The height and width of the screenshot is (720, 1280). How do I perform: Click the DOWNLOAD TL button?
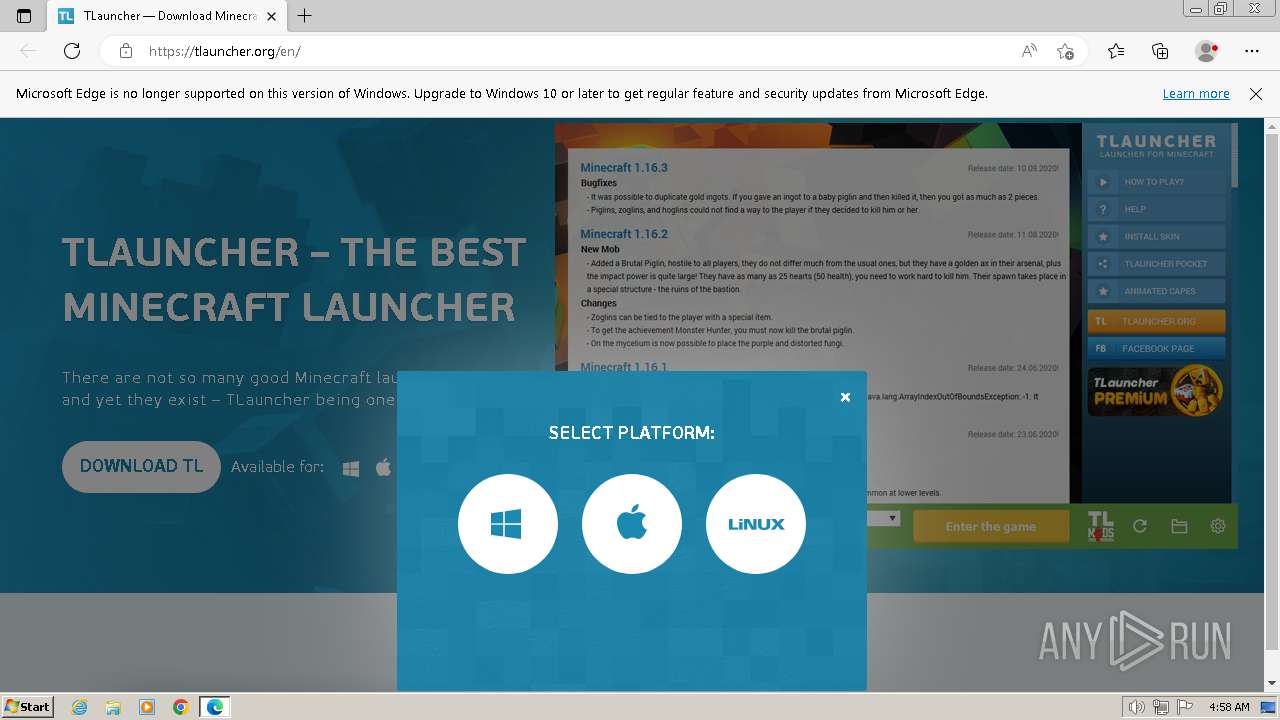pos(141,467)
